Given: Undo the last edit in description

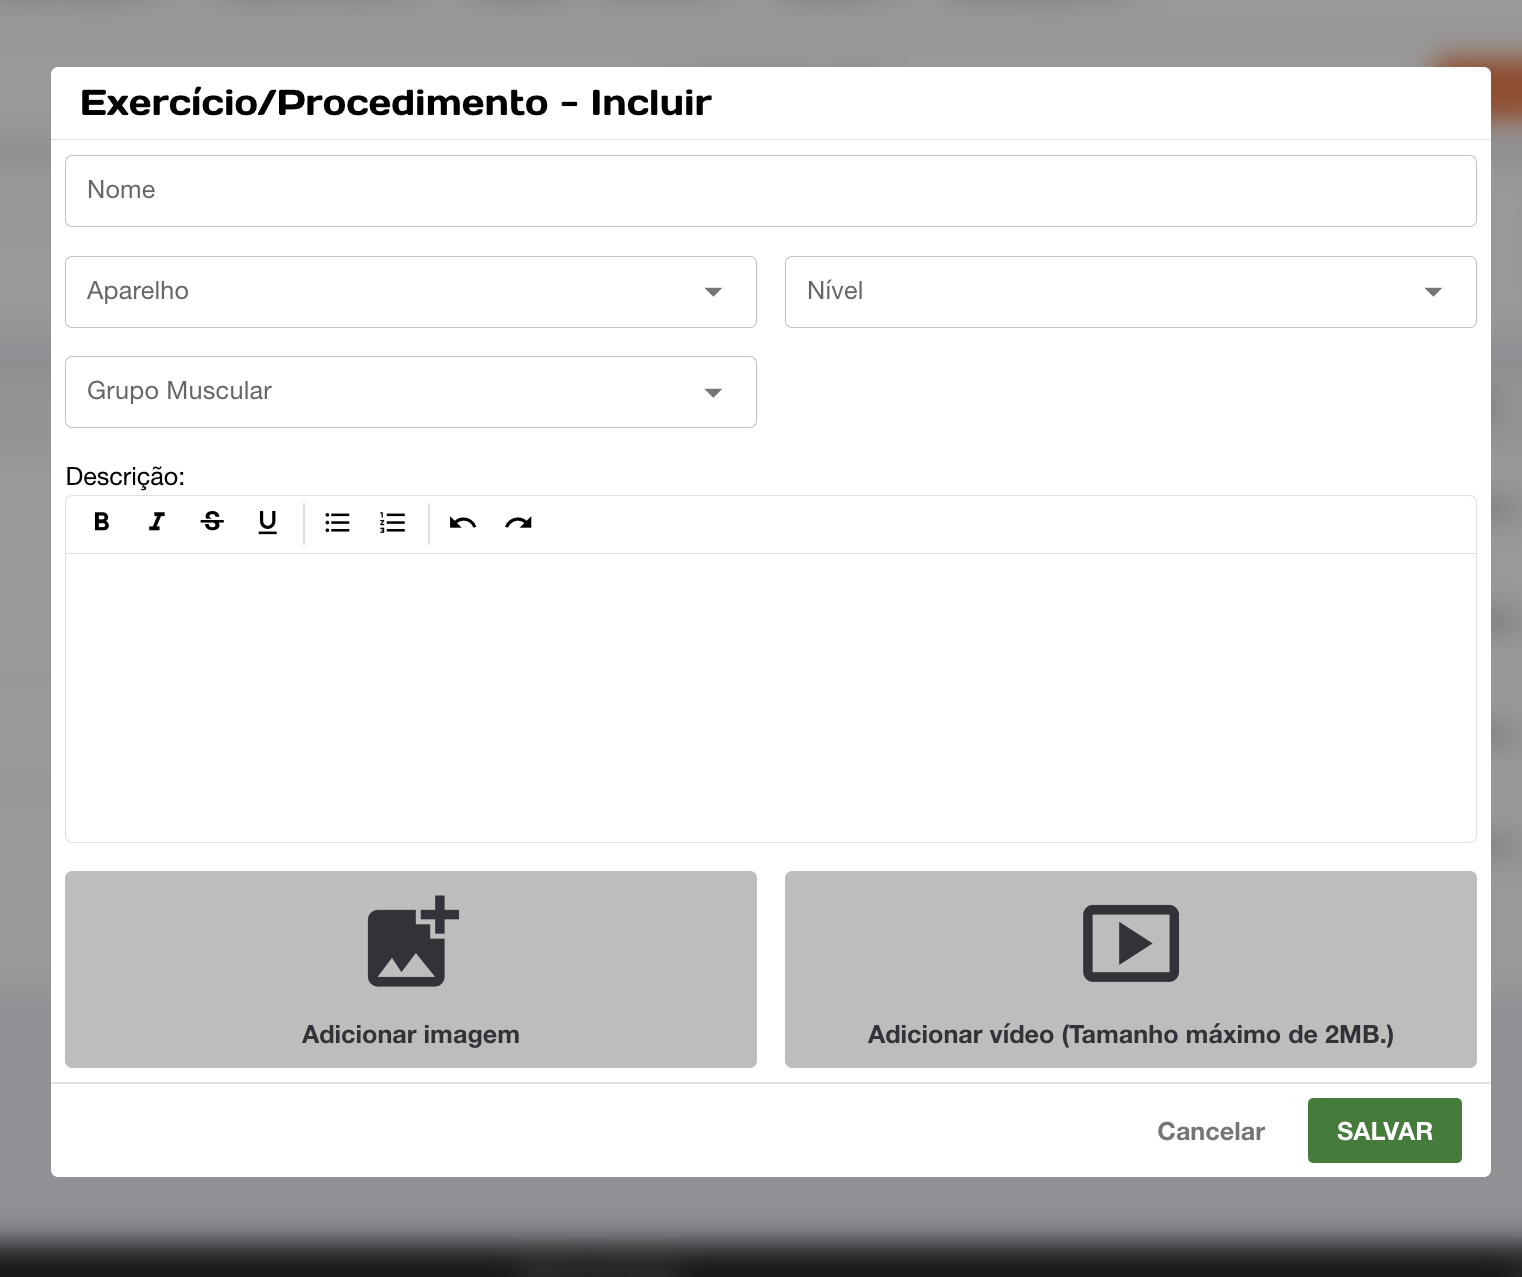Looking at the screenshot, I should point(462,523).
